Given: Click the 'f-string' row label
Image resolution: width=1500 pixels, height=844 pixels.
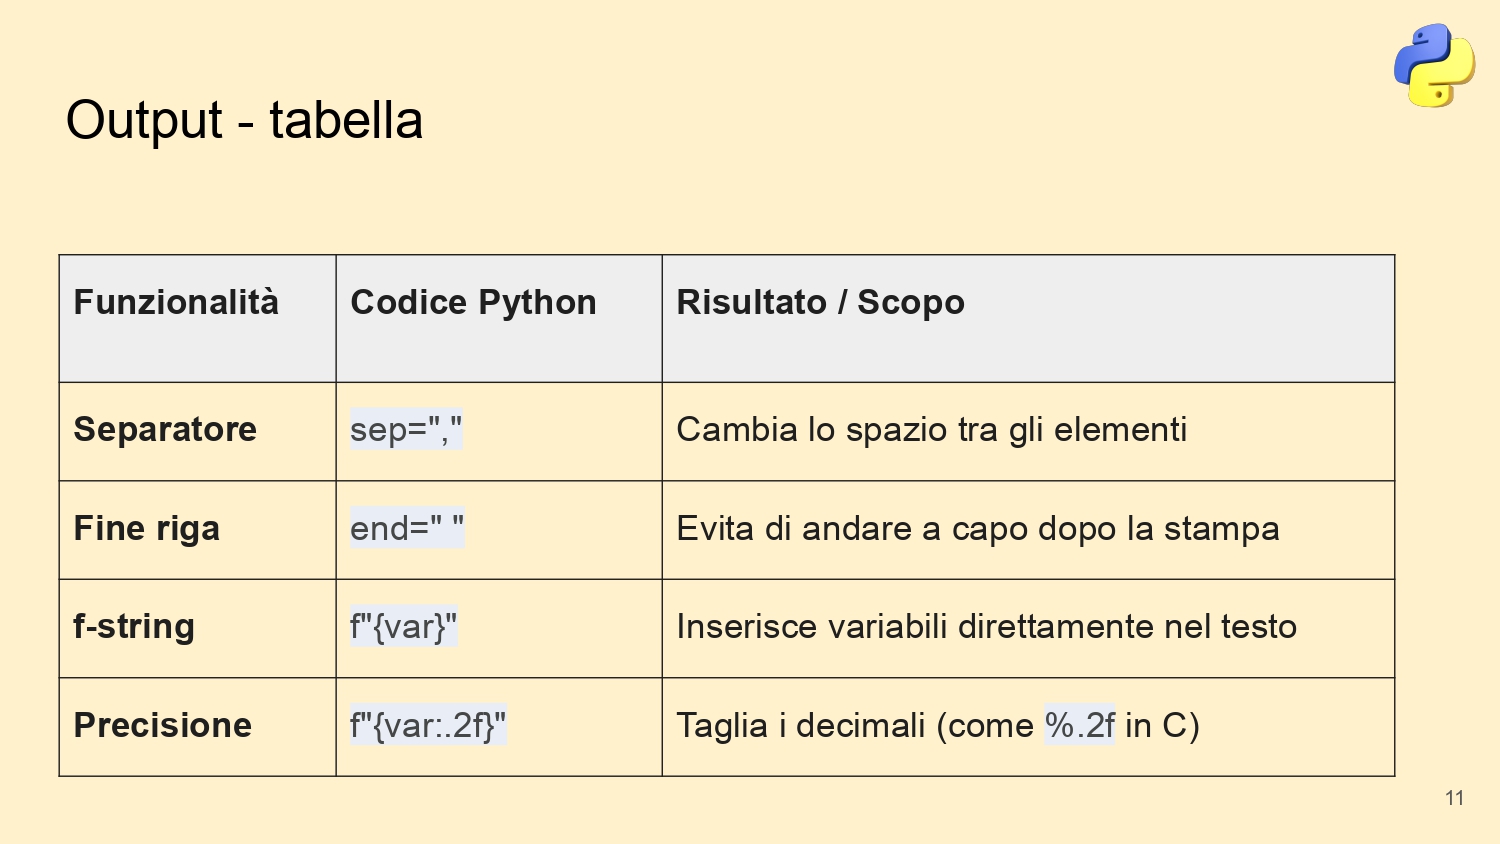Looking at the screenshot, I should (x=134, y=627).
